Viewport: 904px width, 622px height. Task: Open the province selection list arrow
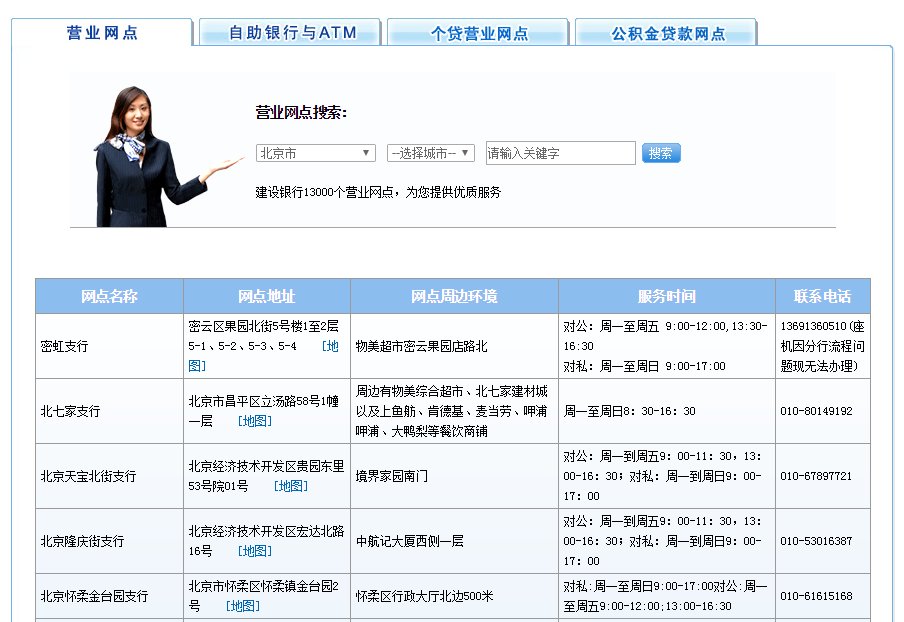click(368, 152)
